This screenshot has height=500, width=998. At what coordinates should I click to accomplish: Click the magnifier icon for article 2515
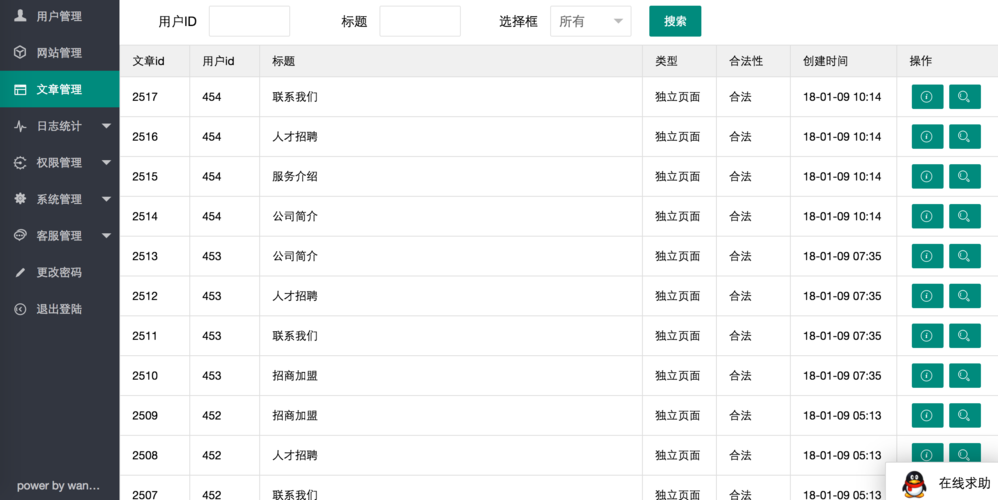coord(964,177)
